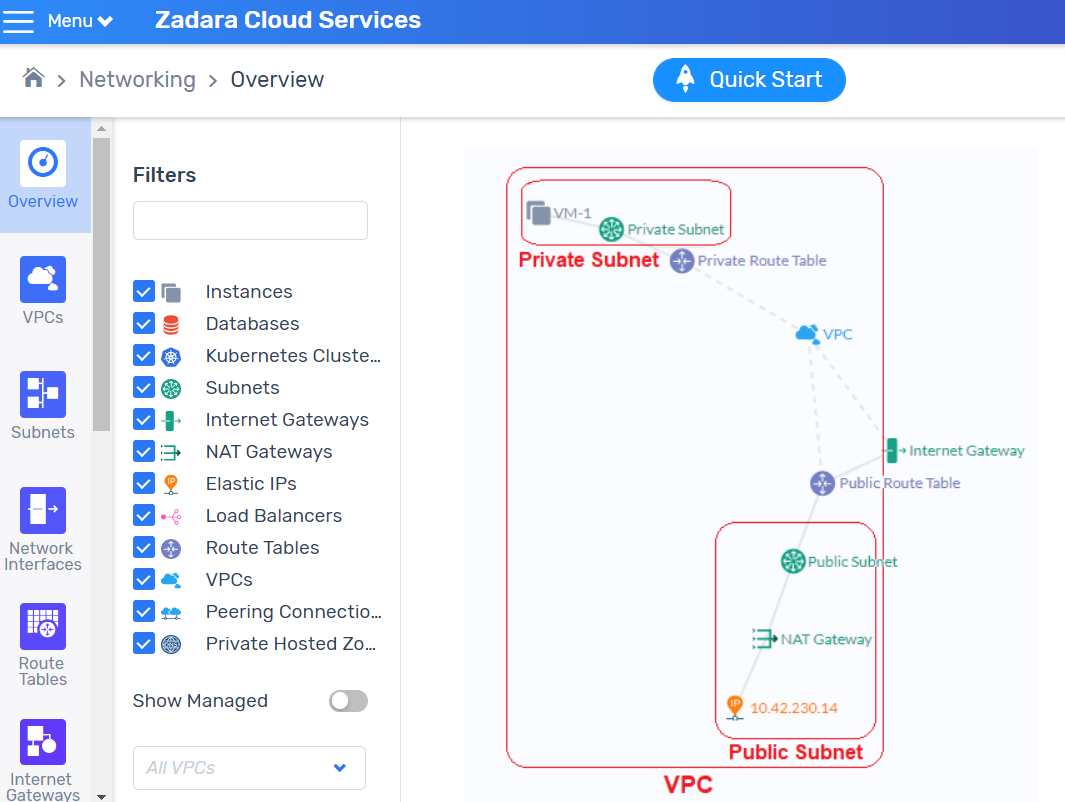Select the 10.42.230.14 elastic IP node

pos(735,707)
